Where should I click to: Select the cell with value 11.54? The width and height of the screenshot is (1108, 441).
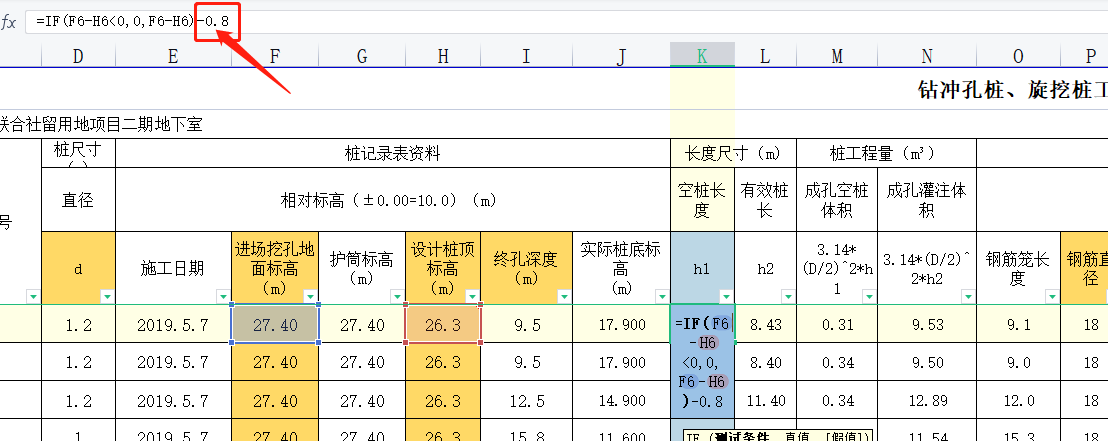pyautogui.click(x=927, y=431)
